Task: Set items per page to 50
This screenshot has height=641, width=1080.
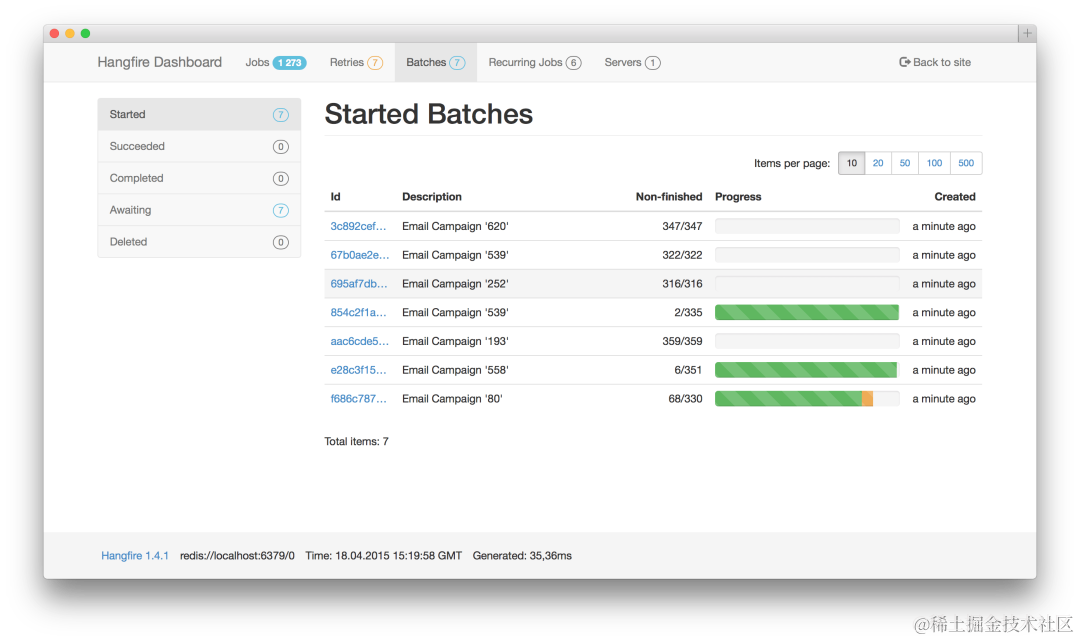Action: point(905,163)
